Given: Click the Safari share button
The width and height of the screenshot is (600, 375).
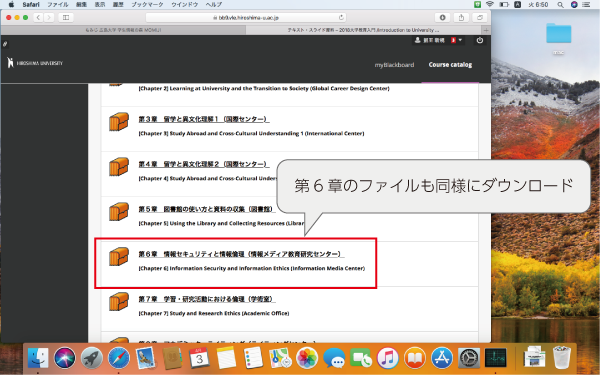Looking at the screenshot, I should [461, 17].
